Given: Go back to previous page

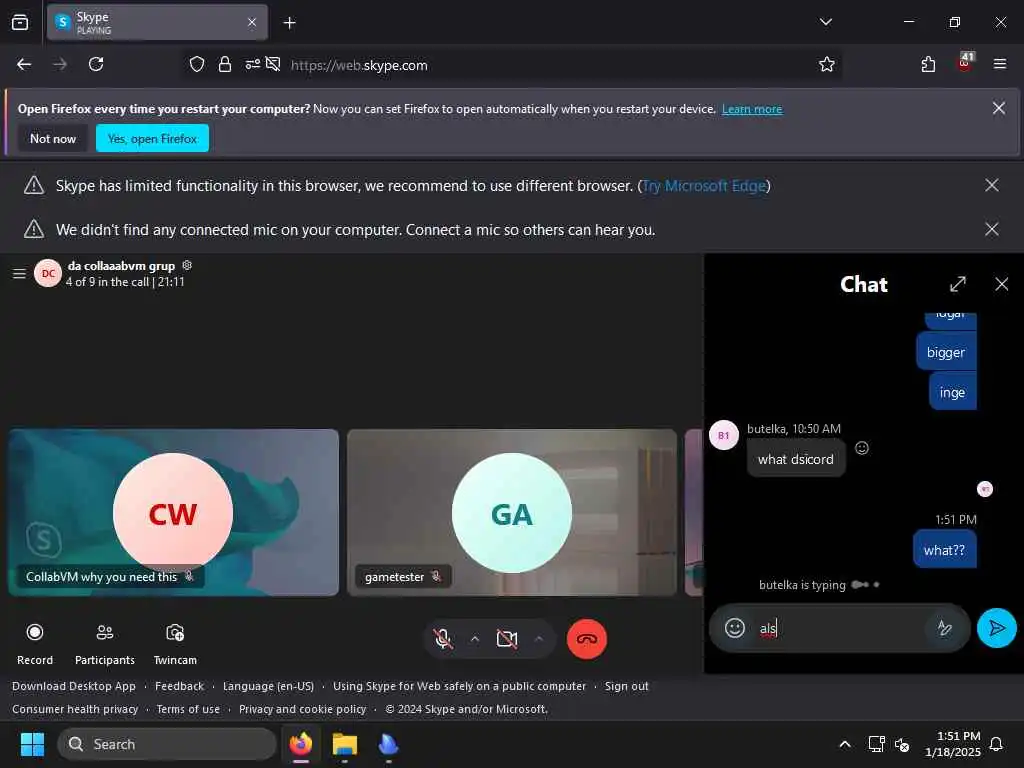Looking at the screenshot, I should click(24, 65).
